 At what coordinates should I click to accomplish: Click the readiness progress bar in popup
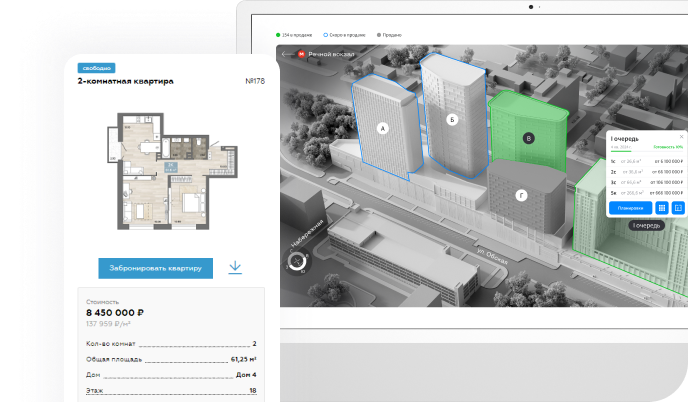647,151
